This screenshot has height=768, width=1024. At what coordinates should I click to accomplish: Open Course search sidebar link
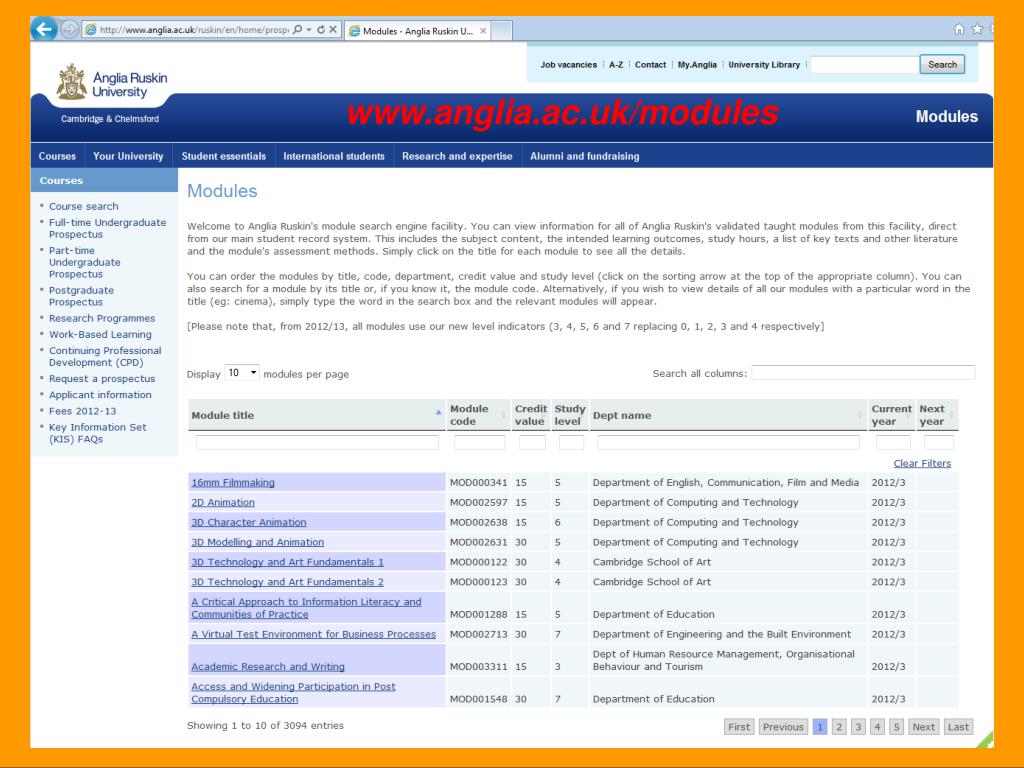pos(84,206)
